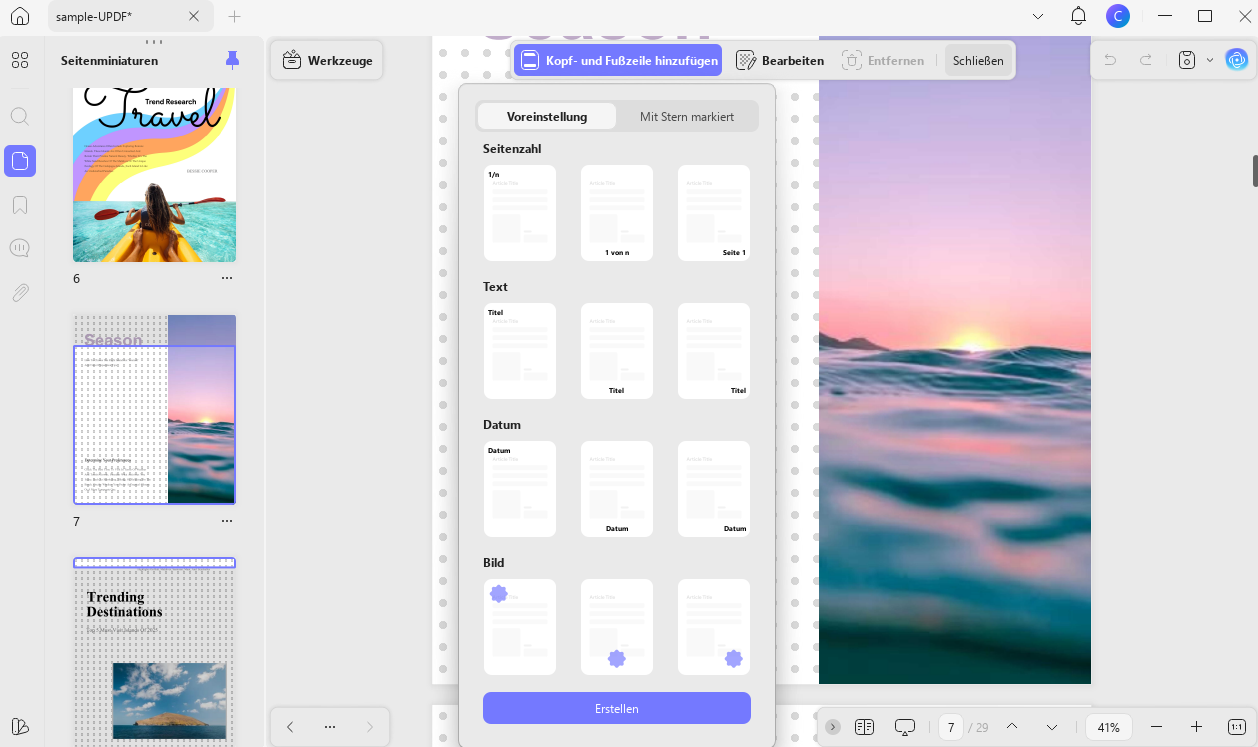Select the sample-UPDF document tab
The image size is (1258, 747).
130,17
